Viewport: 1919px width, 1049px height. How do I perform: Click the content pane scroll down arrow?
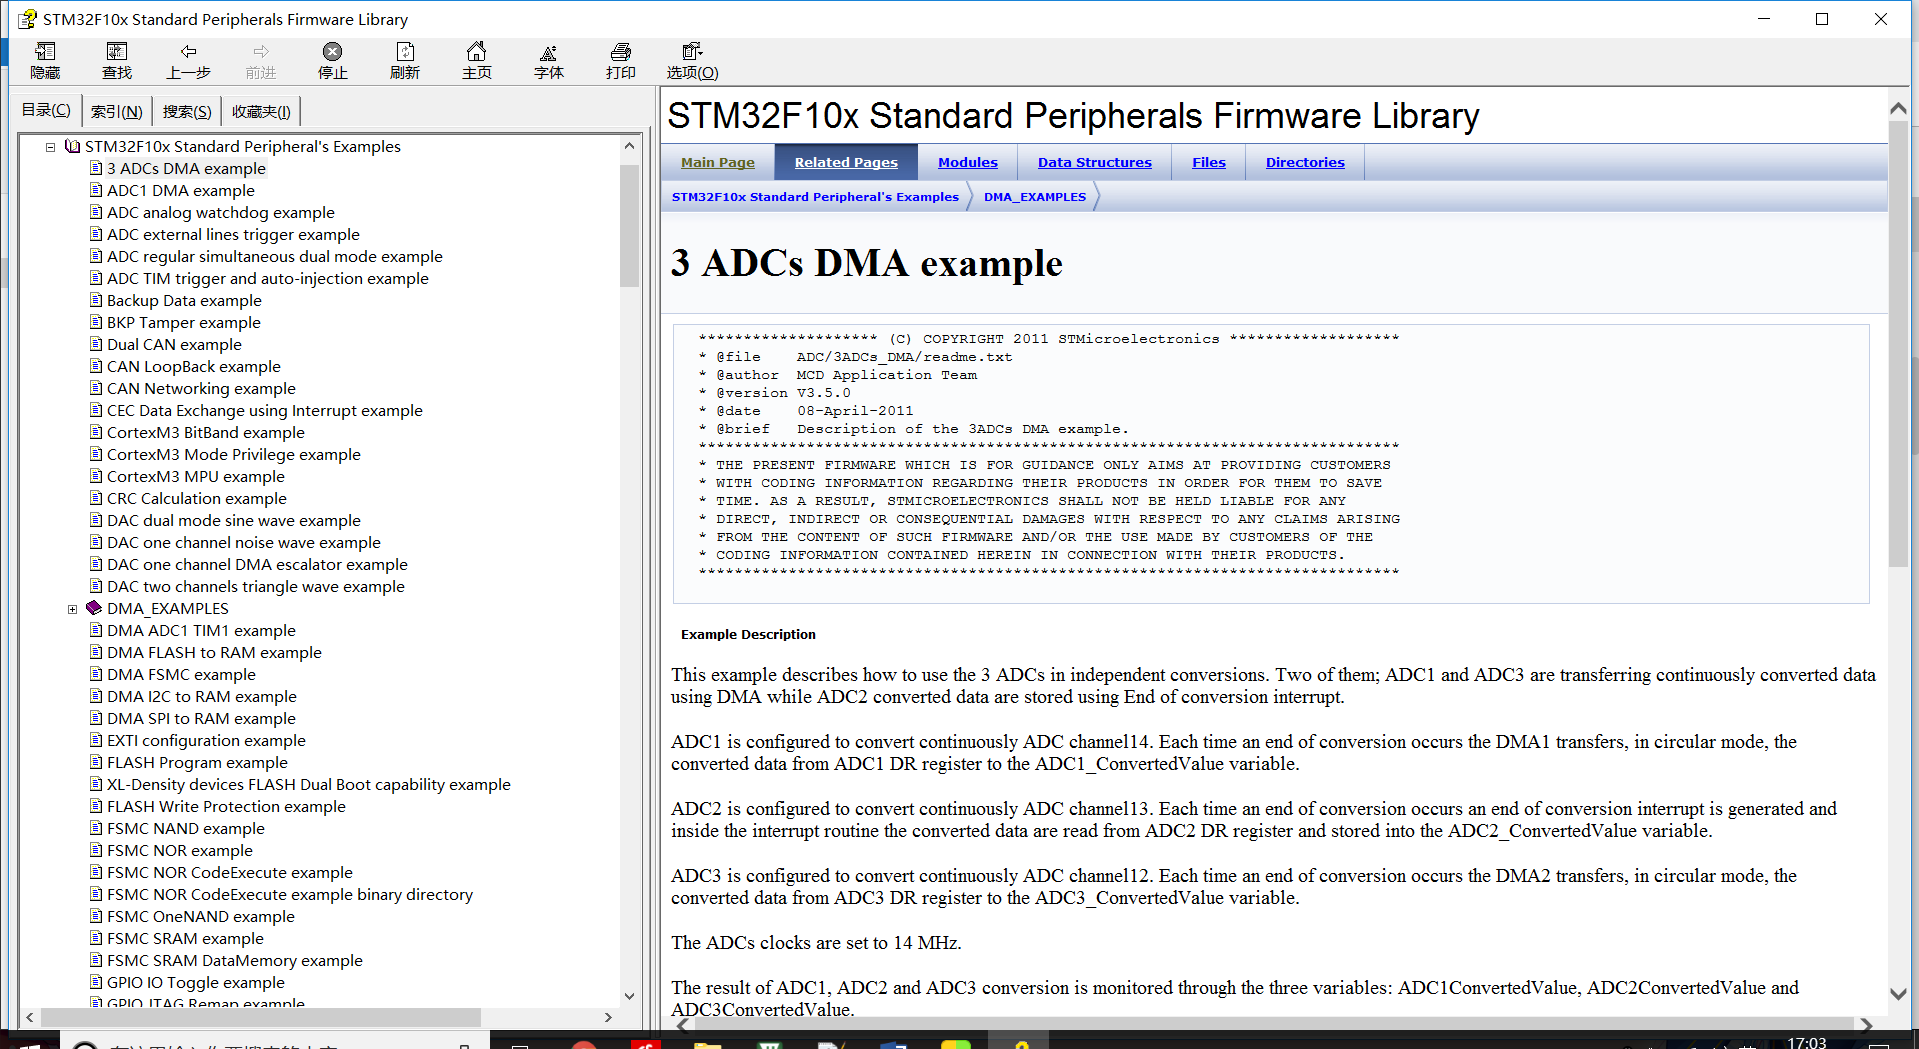[1898, 994]
